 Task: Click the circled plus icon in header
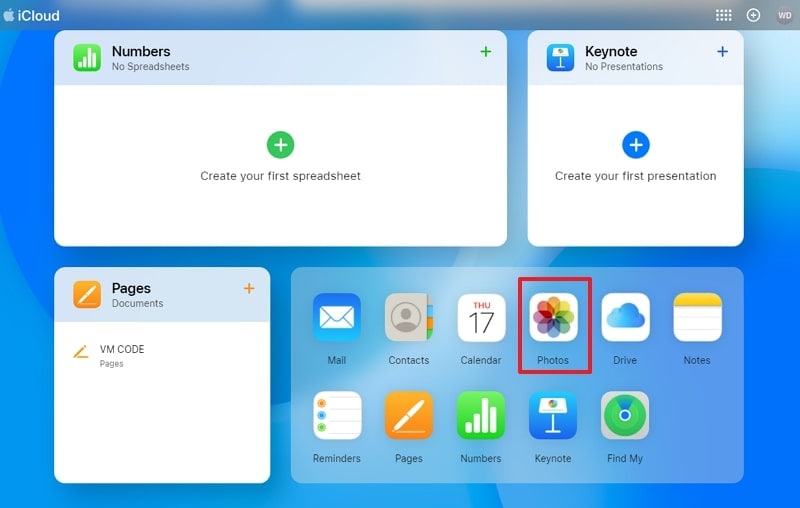pos(754,15)
